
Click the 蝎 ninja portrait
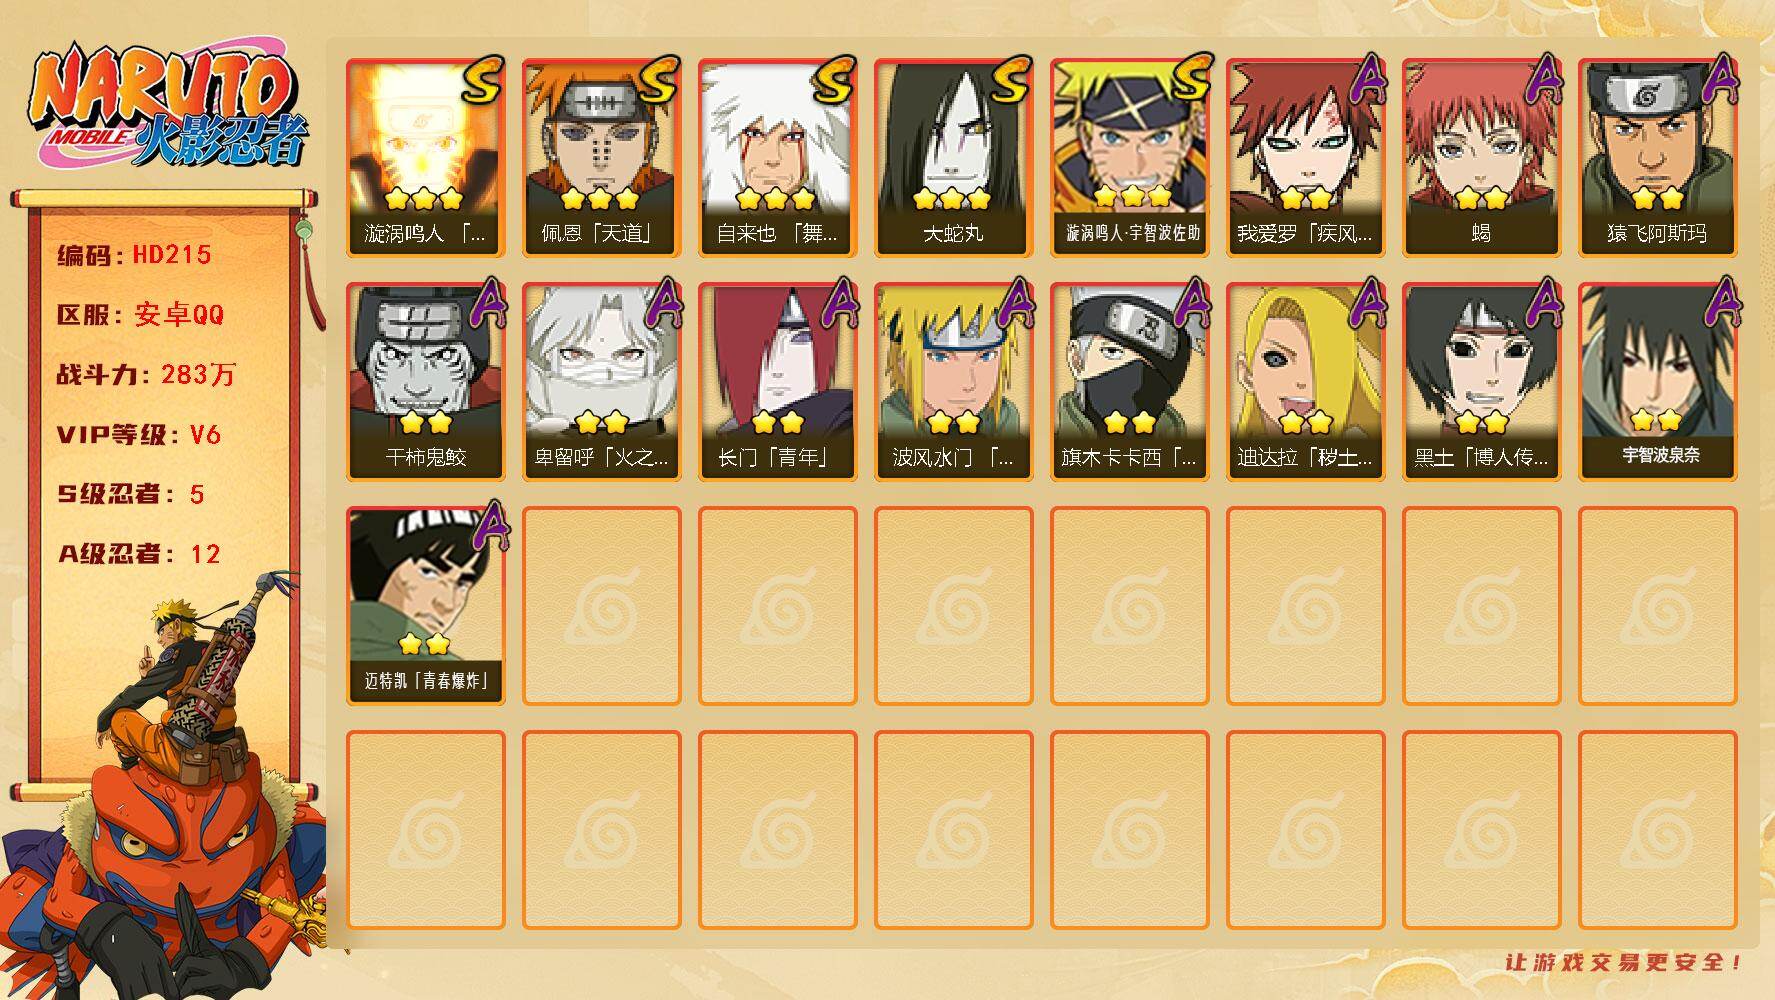click(x=1481, y=157)
